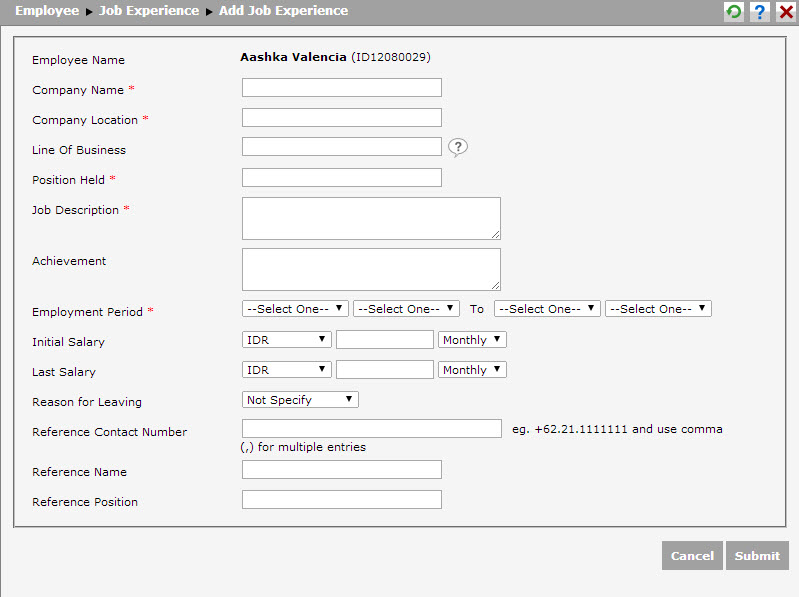This screenshot has width=799, height=597.
Task: Open the Employee breadcrumb link
Action: (47, 11)
